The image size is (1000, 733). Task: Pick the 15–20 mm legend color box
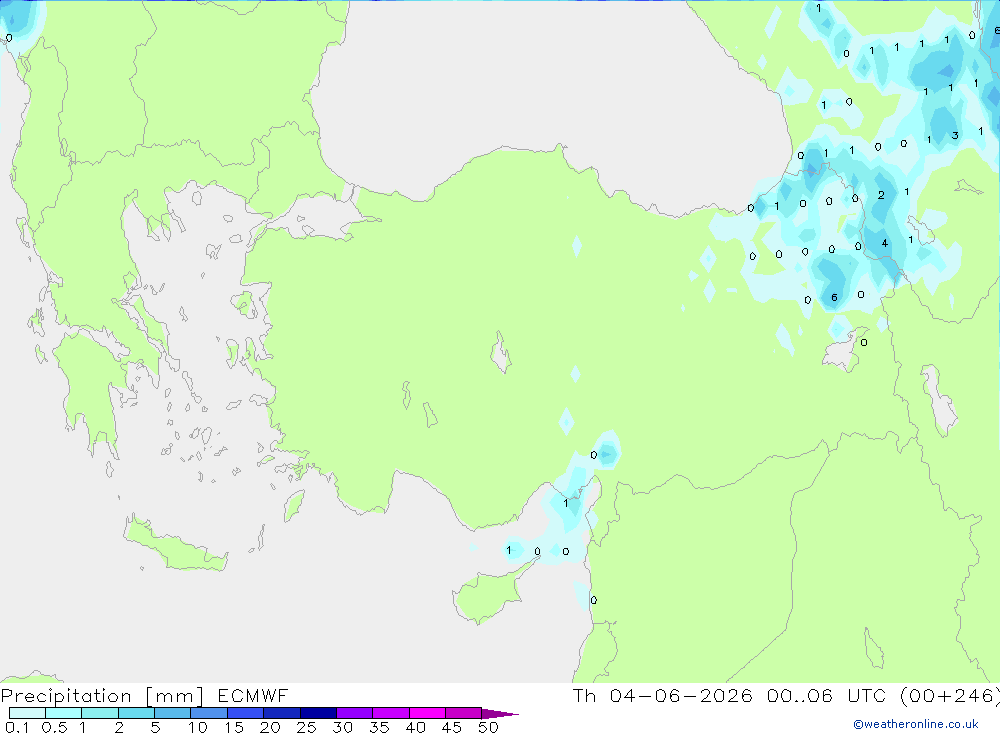coord(246,713)
